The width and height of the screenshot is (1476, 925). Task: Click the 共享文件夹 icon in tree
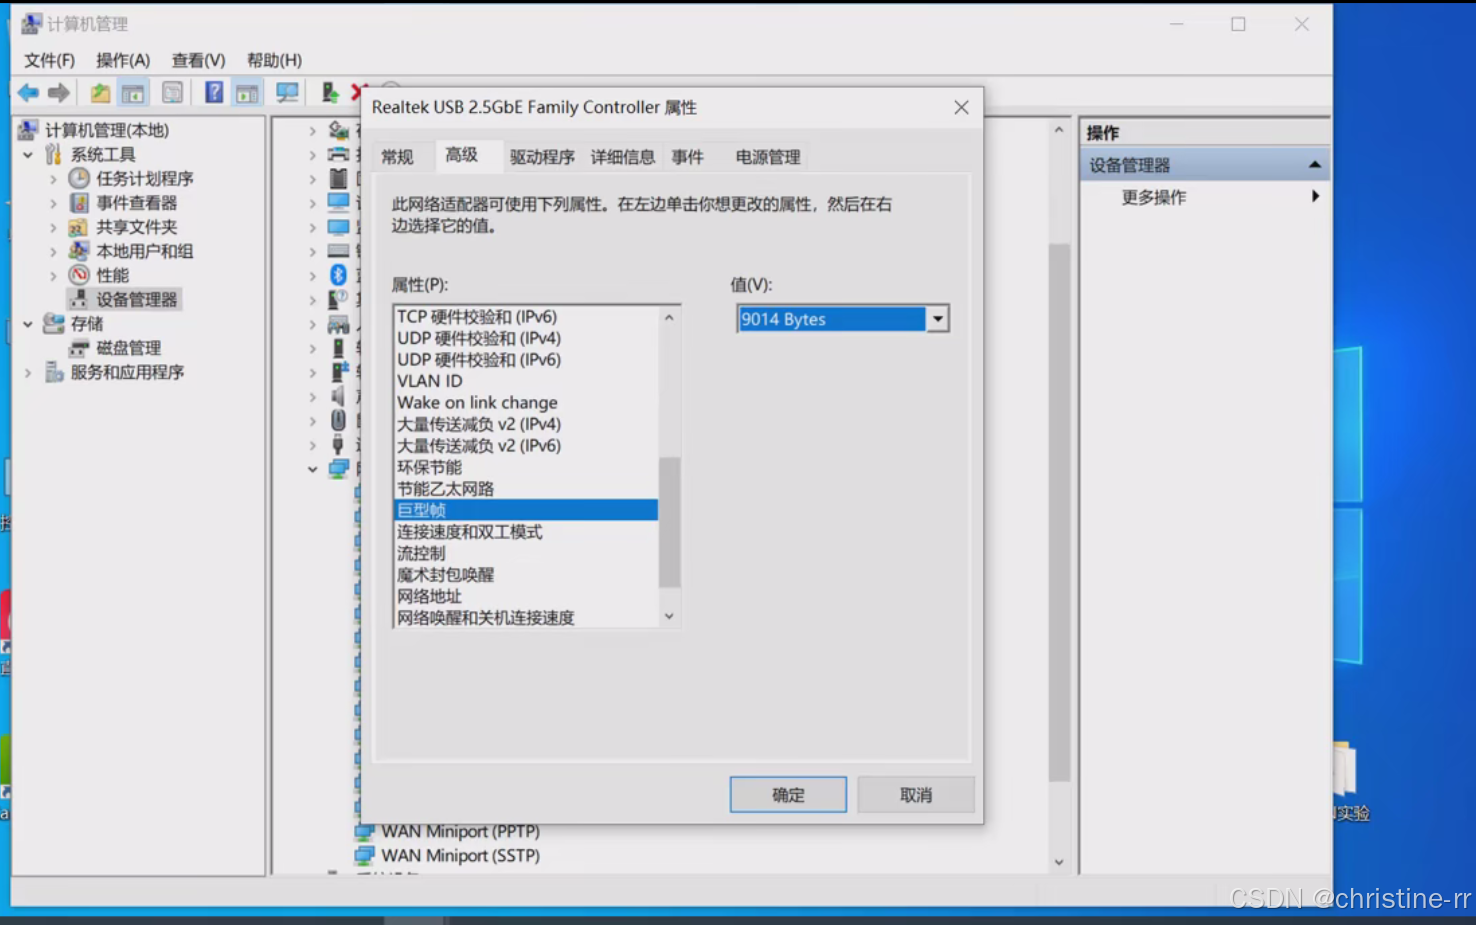79,227
